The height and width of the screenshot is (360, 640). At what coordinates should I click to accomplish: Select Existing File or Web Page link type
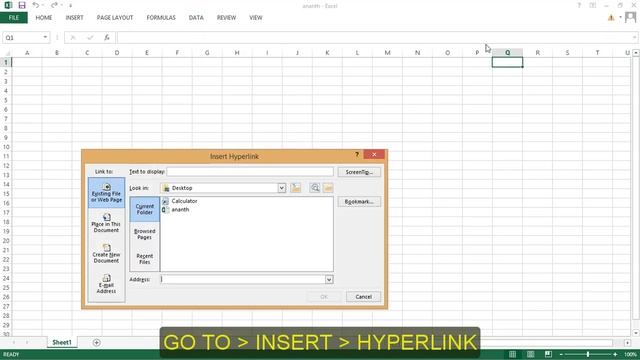[107, 193]
